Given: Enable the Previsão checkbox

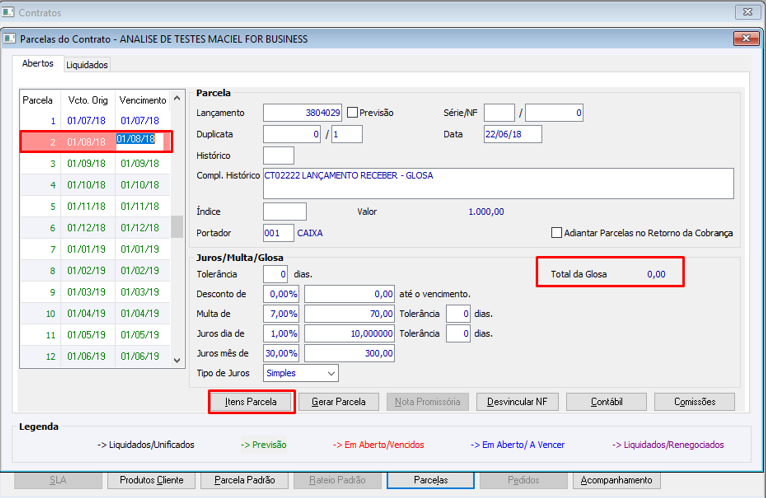Looking at the screenshot, I should (352, 113).
